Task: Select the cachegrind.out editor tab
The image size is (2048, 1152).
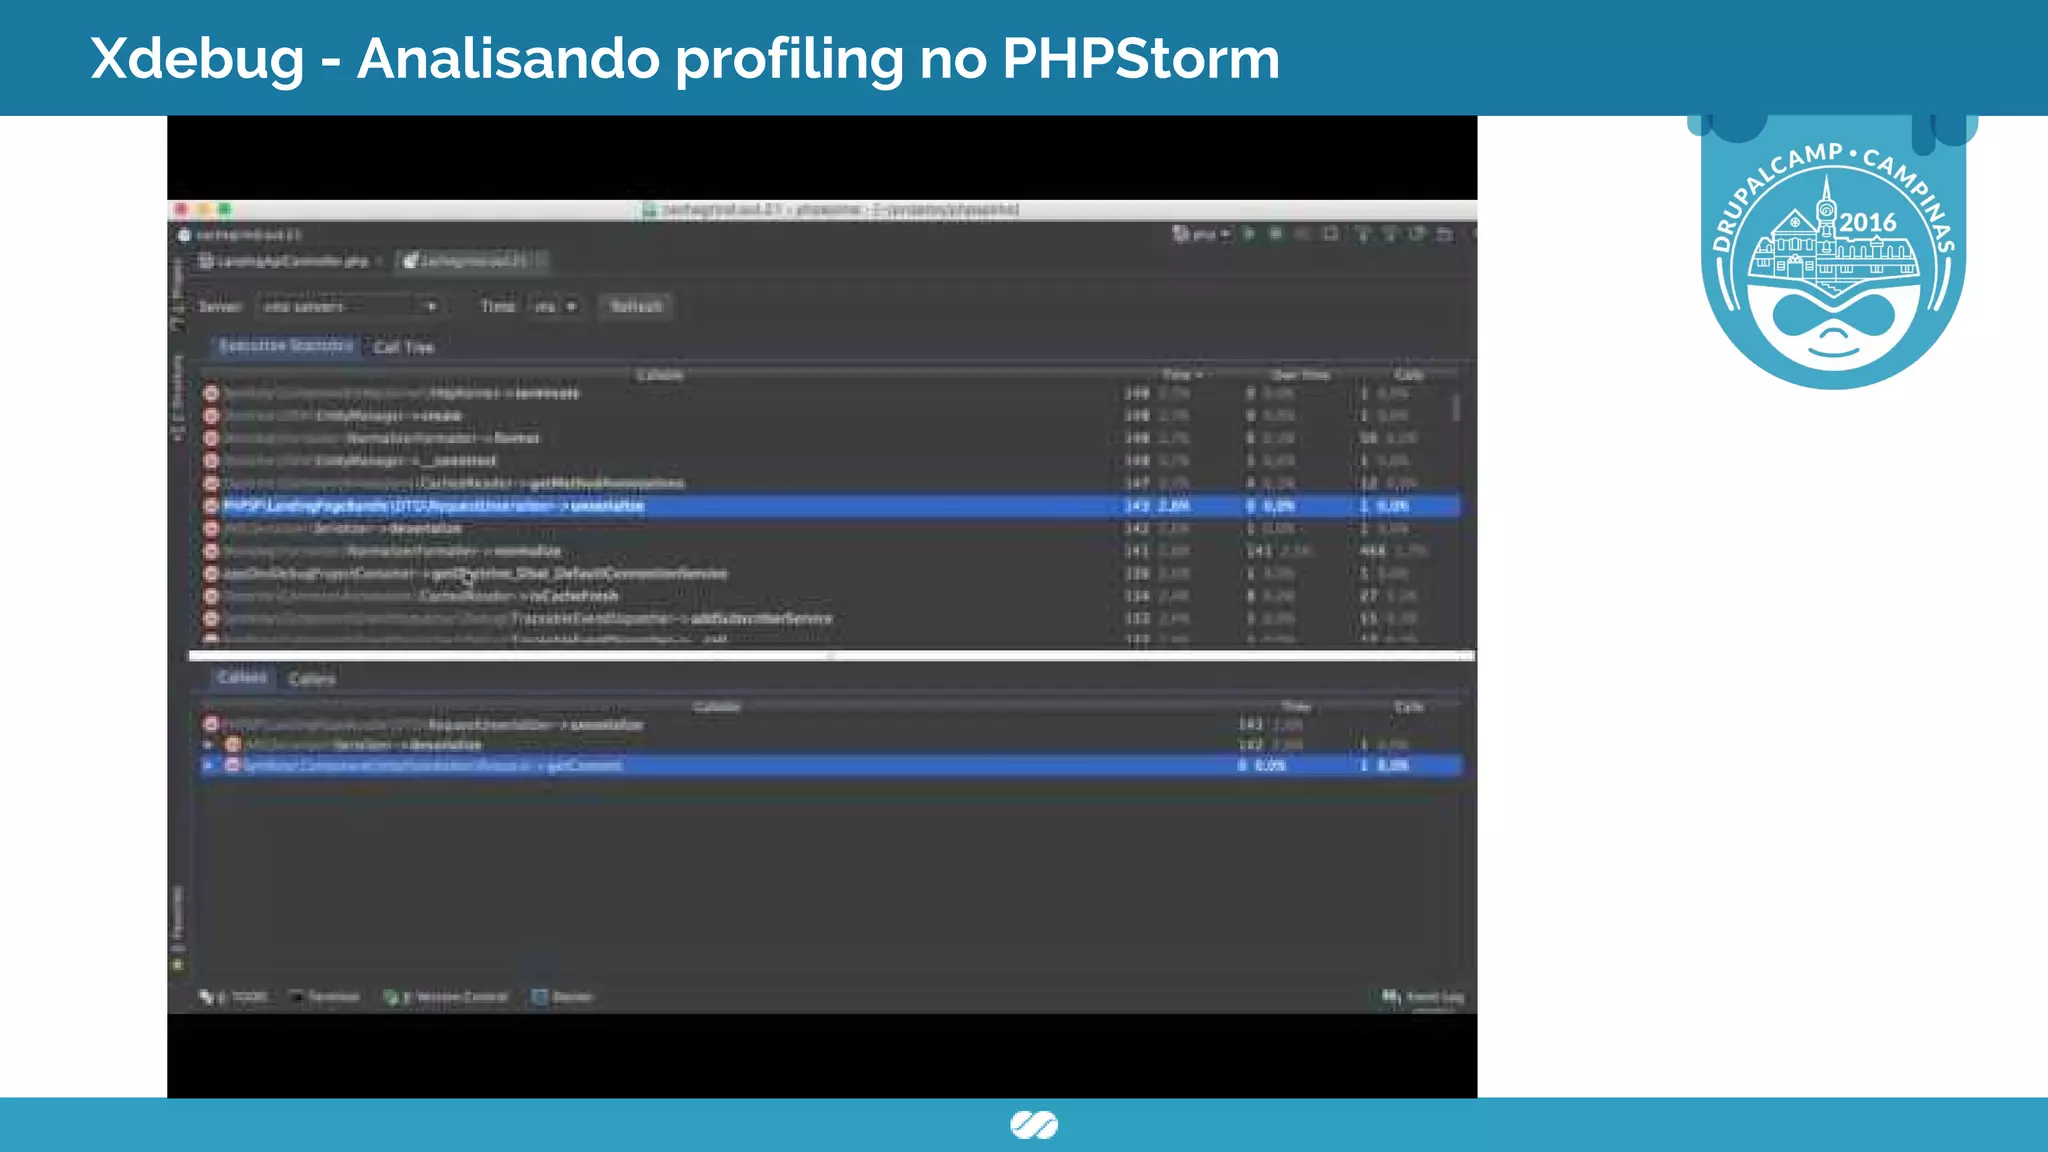Action: click(471, 261)
